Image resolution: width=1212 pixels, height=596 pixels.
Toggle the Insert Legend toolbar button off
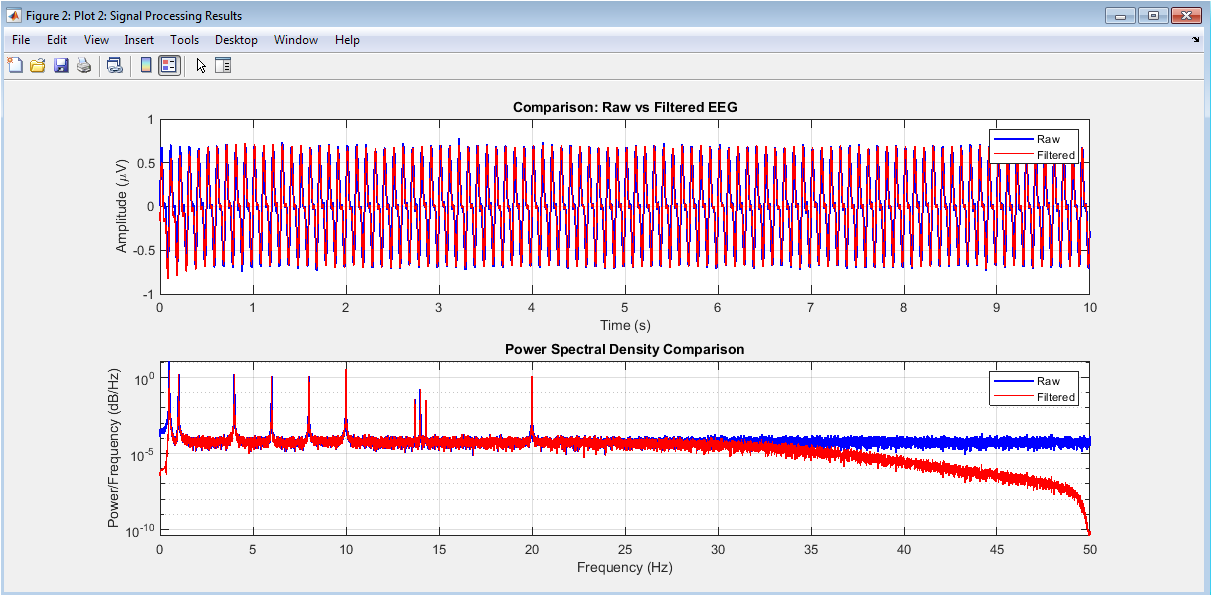tap(169, 66)
